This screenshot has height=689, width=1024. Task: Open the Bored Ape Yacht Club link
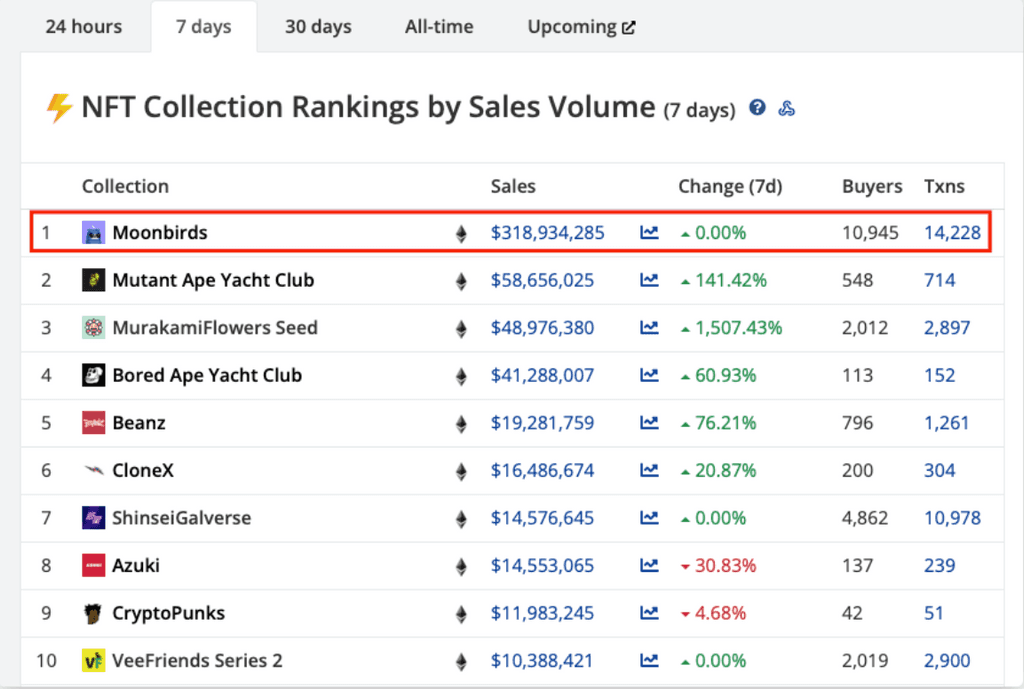[207, 376]
